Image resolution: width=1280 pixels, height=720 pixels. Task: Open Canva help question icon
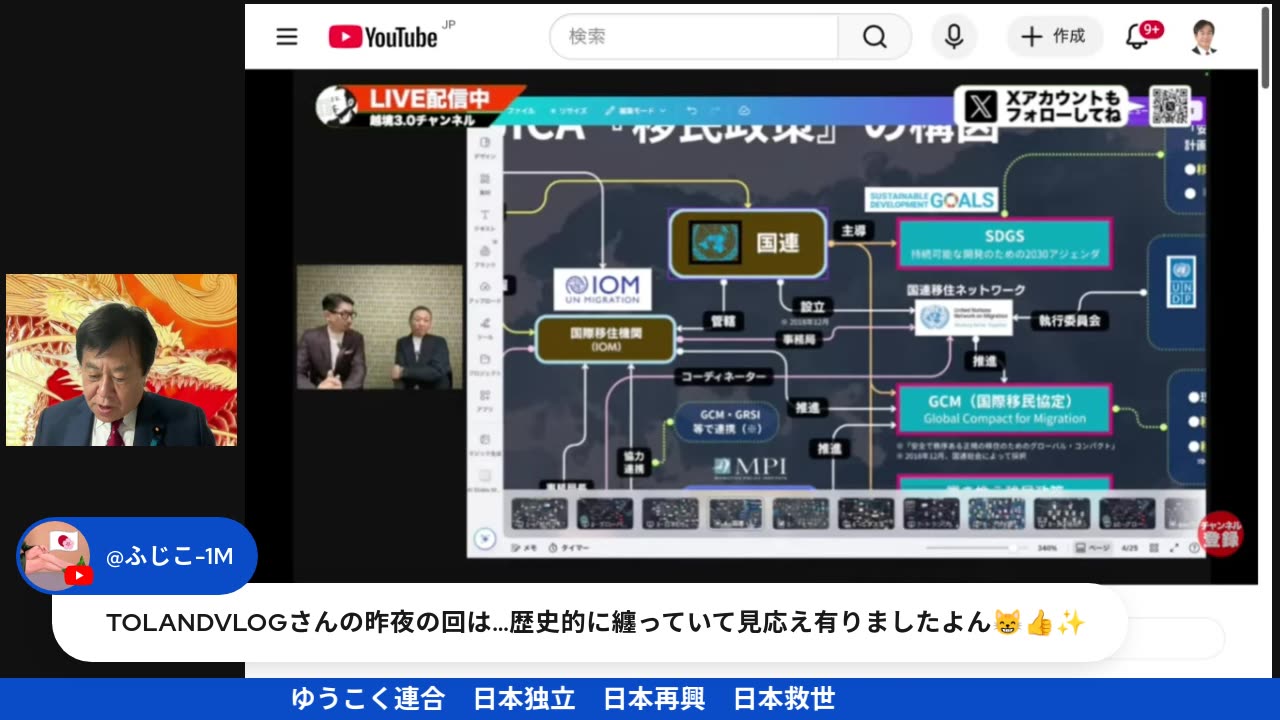pos(1194,548)
